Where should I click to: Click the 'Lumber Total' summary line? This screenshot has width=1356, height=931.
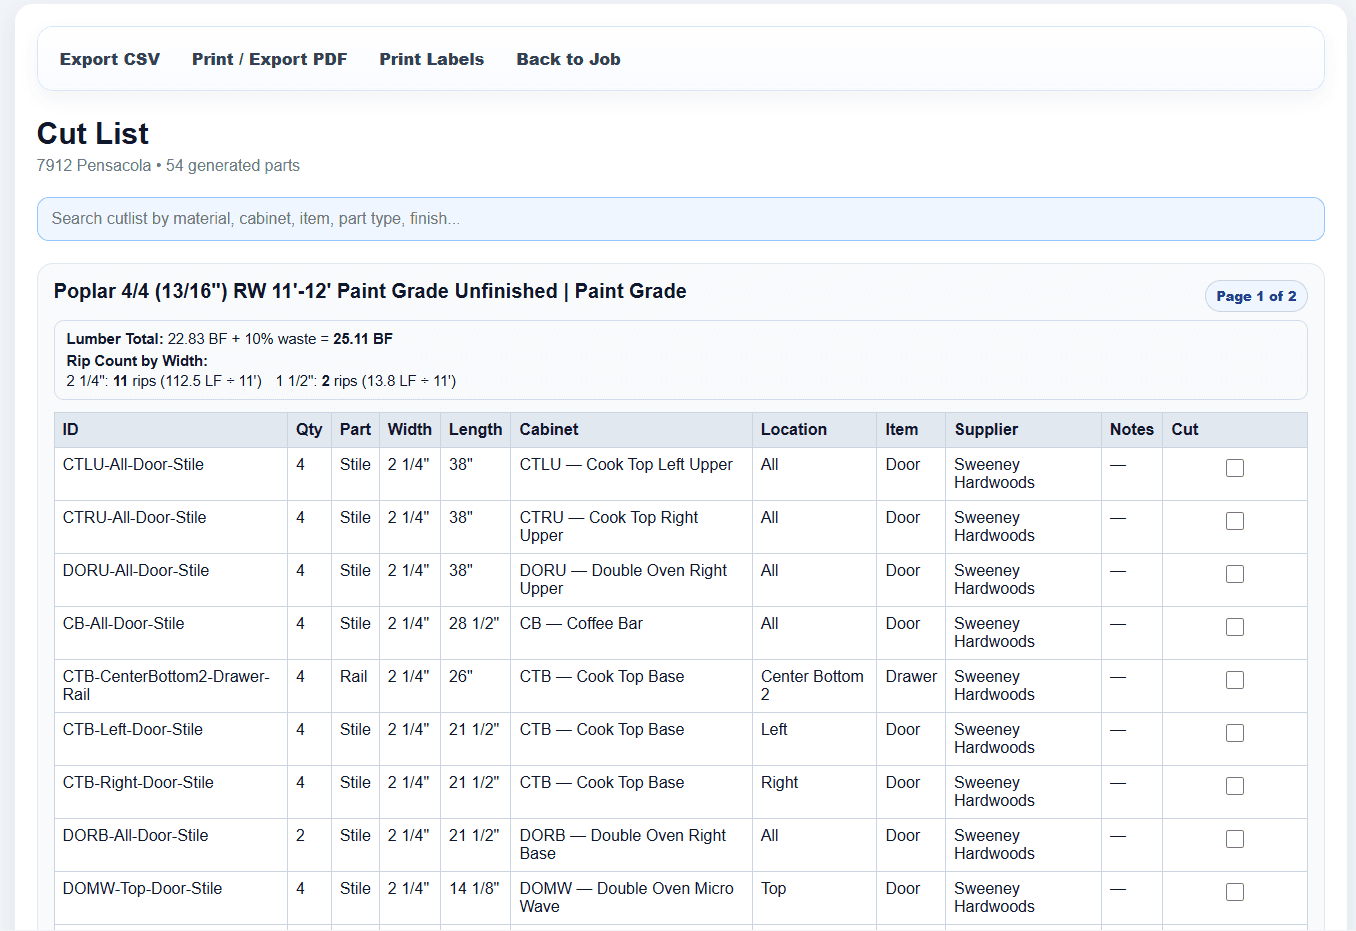230,339
